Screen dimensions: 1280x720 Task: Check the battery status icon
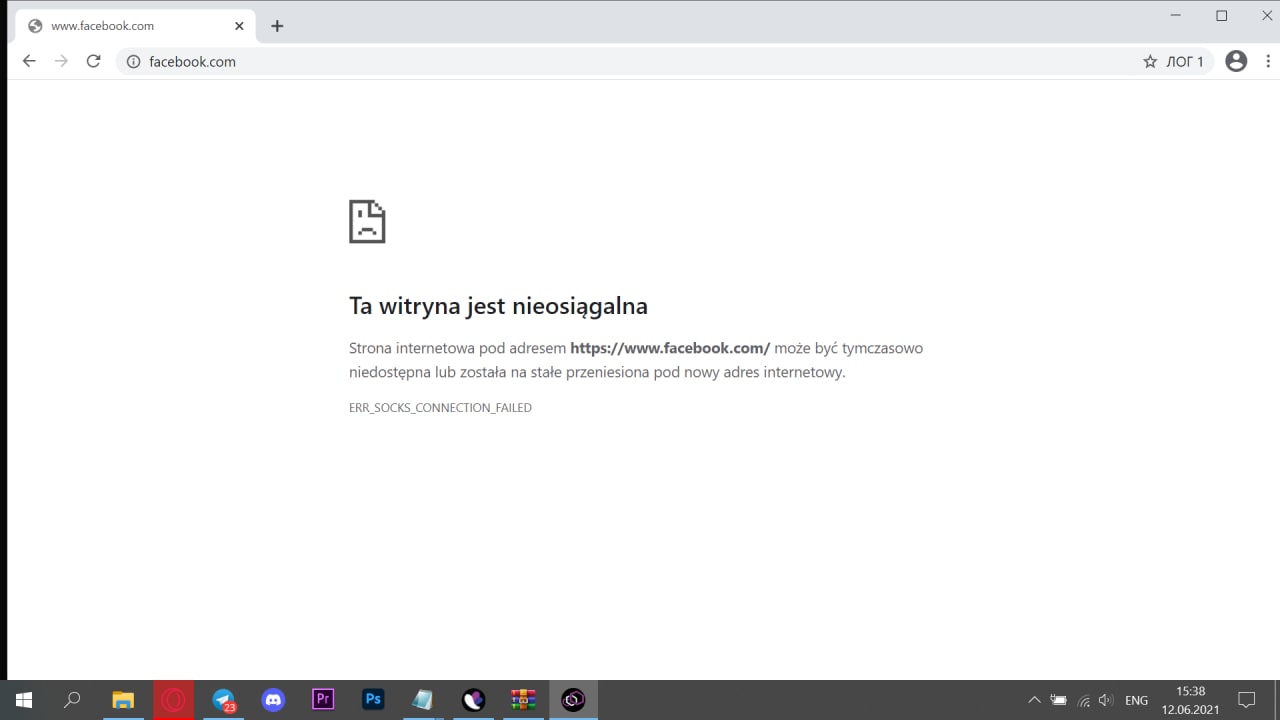1058,700
